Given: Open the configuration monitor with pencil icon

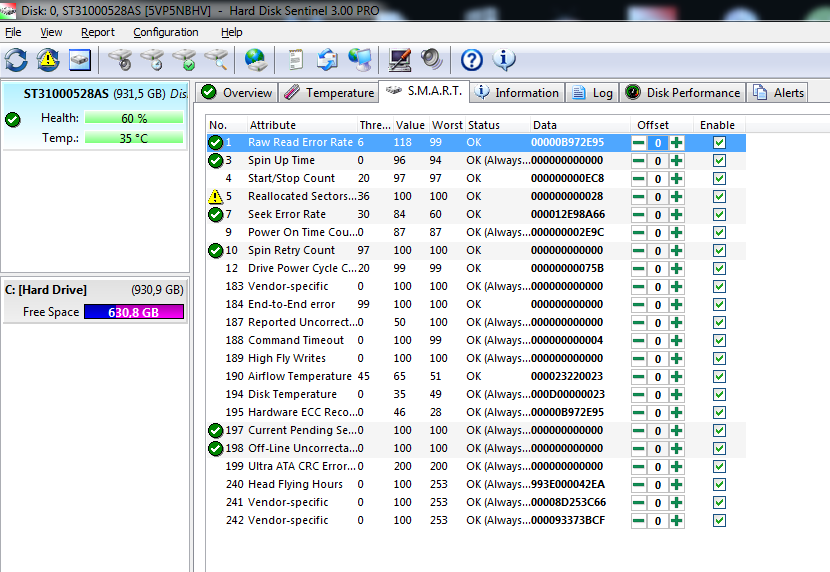Looking at the screenshot, I should (400, 60).
